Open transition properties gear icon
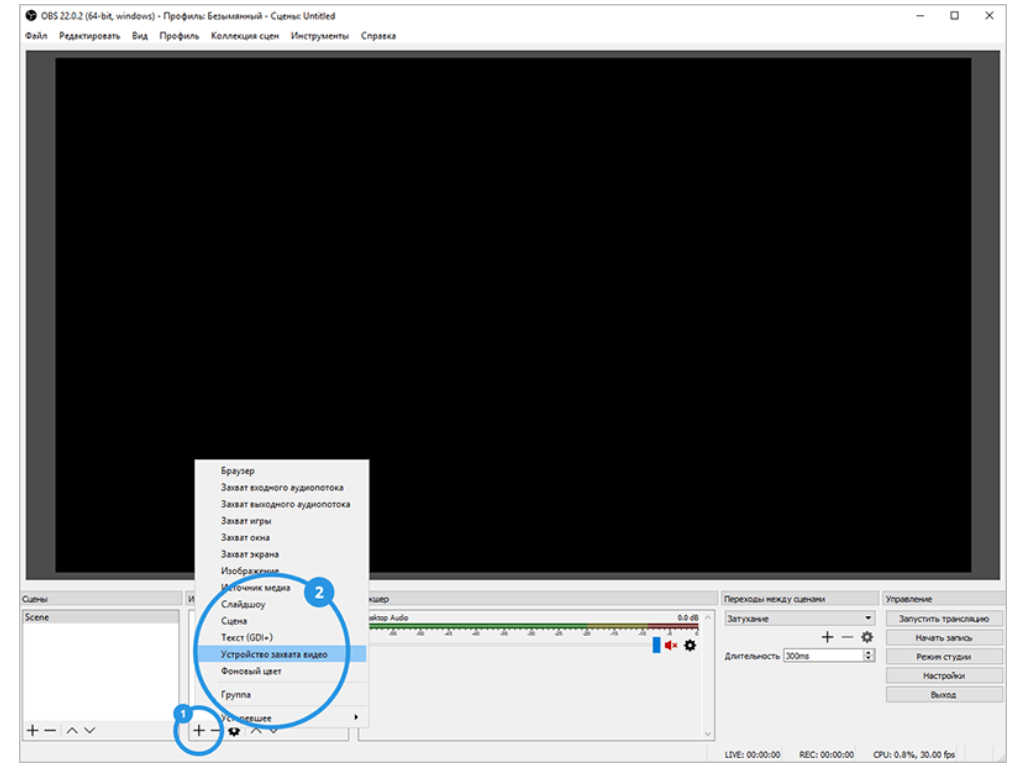Viewport: 1024px width, 773px height. 867,637
